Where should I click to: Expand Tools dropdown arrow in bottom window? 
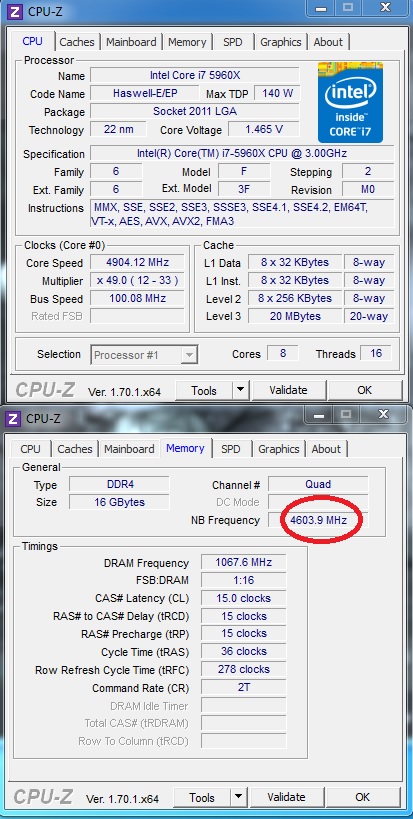click(x=238, y=798)
